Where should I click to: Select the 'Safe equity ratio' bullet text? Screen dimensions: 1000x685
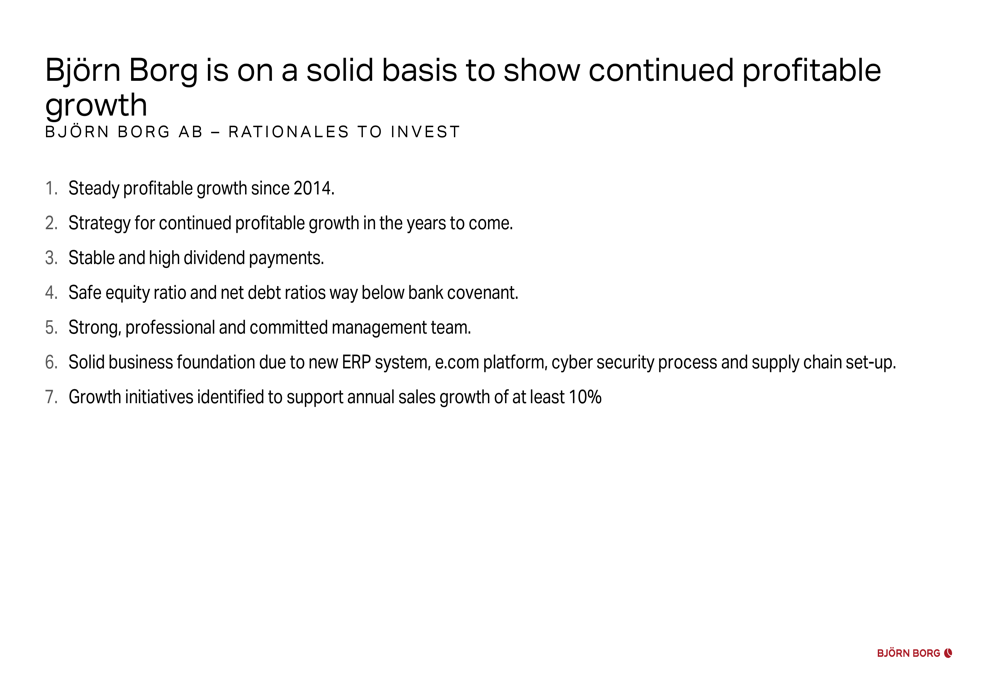(293, 293)
